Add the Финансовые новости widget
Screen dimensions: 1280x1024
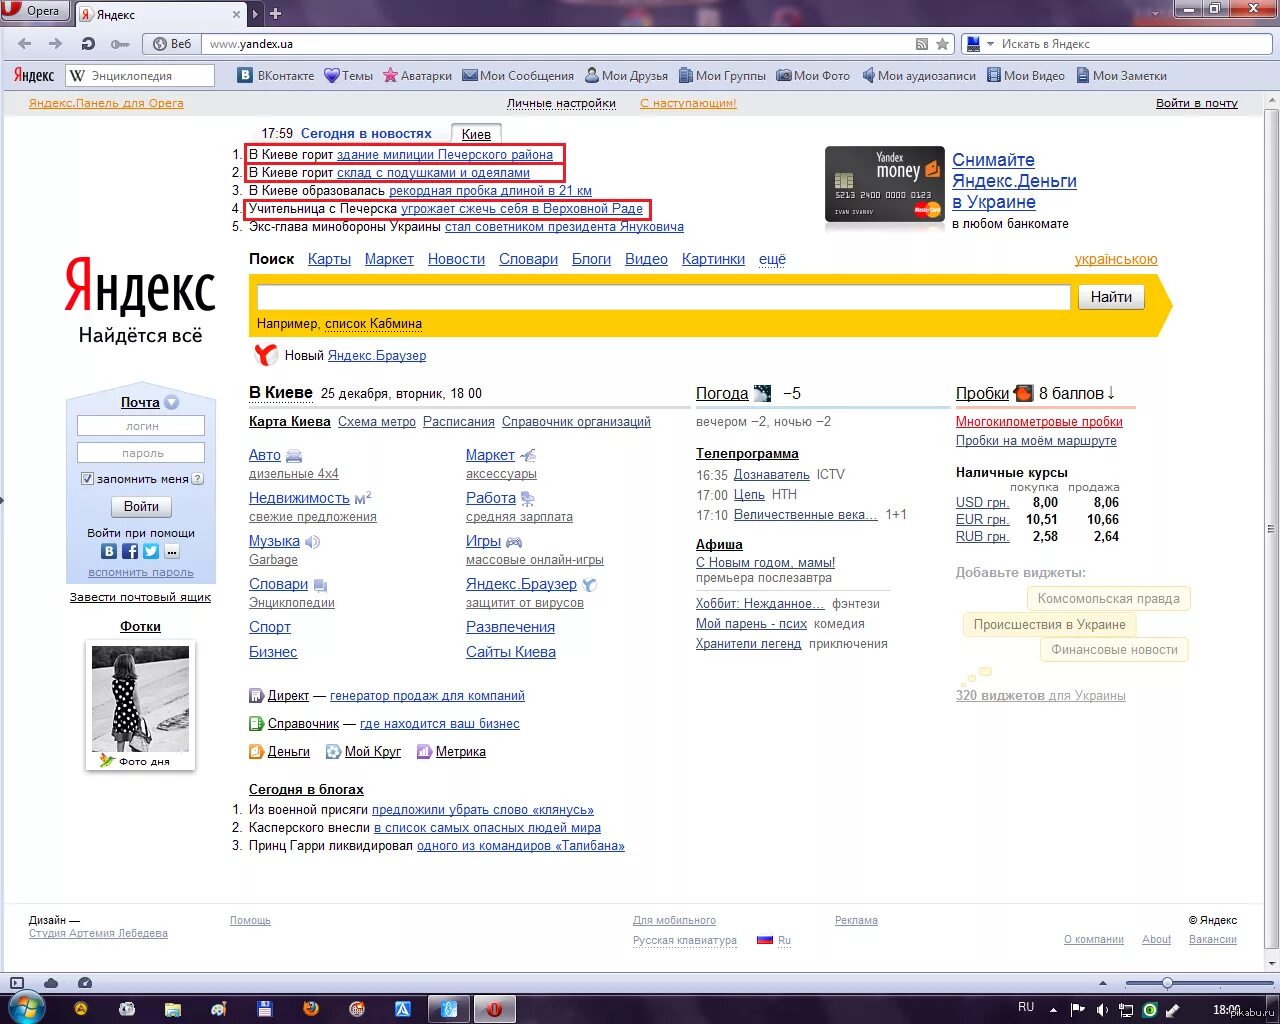pos(1114,650)
